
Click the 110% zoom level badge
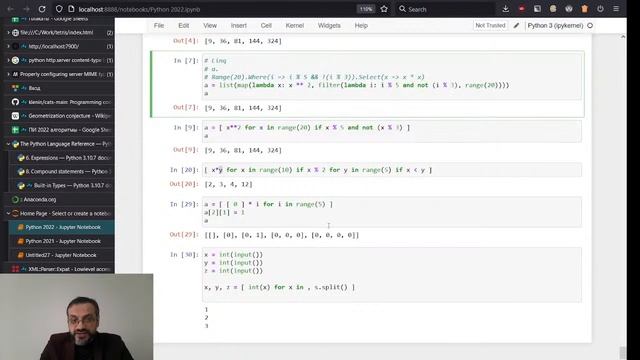366,9
